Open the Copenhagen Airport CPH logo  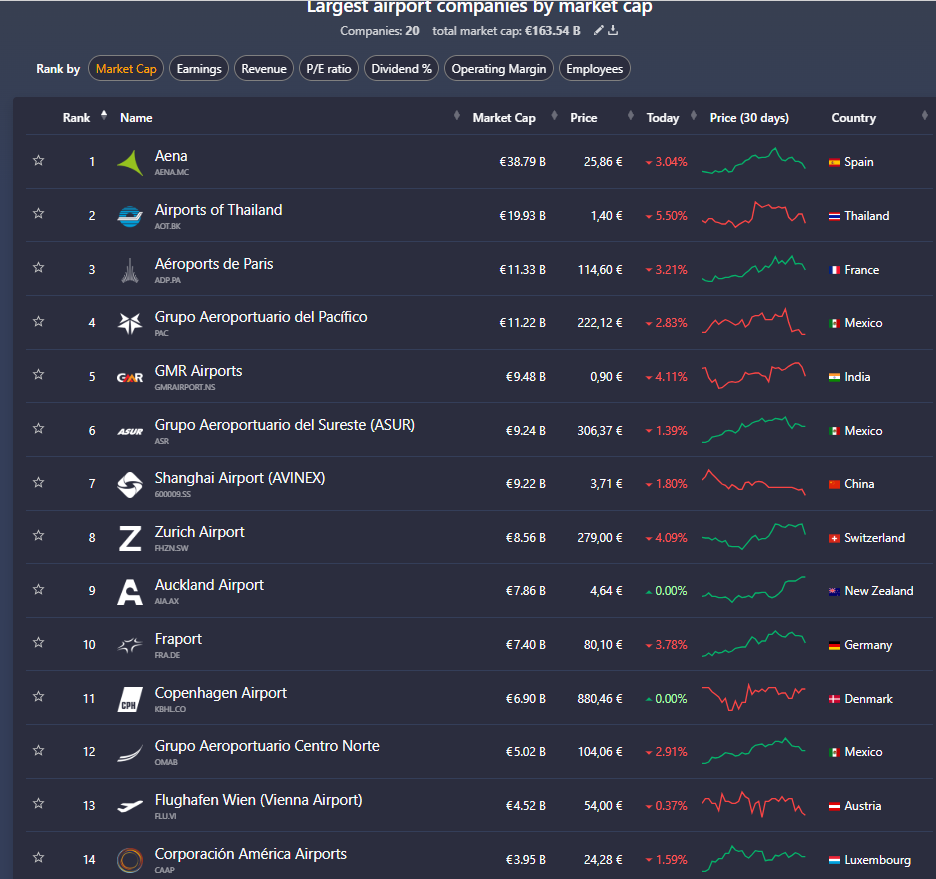pos(130,699)
